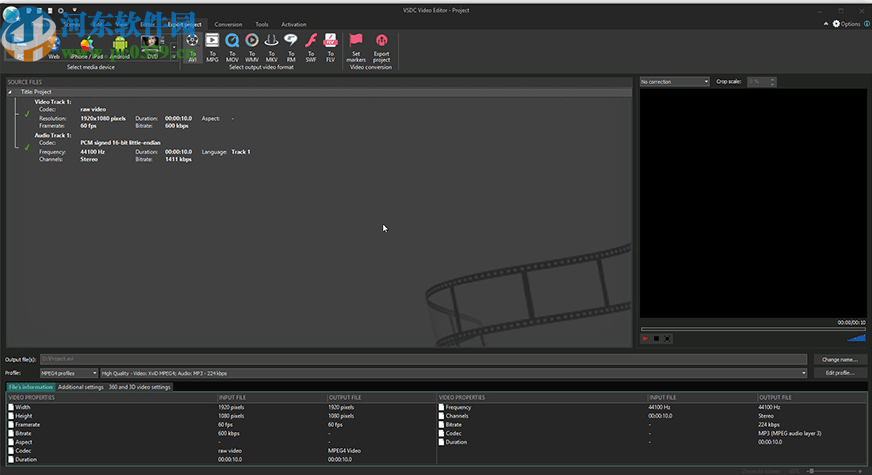The width and height of the screenshot is (872, 475).
Task: Open the quick access toolbar dropdown arrow
Action: (75, 10)
